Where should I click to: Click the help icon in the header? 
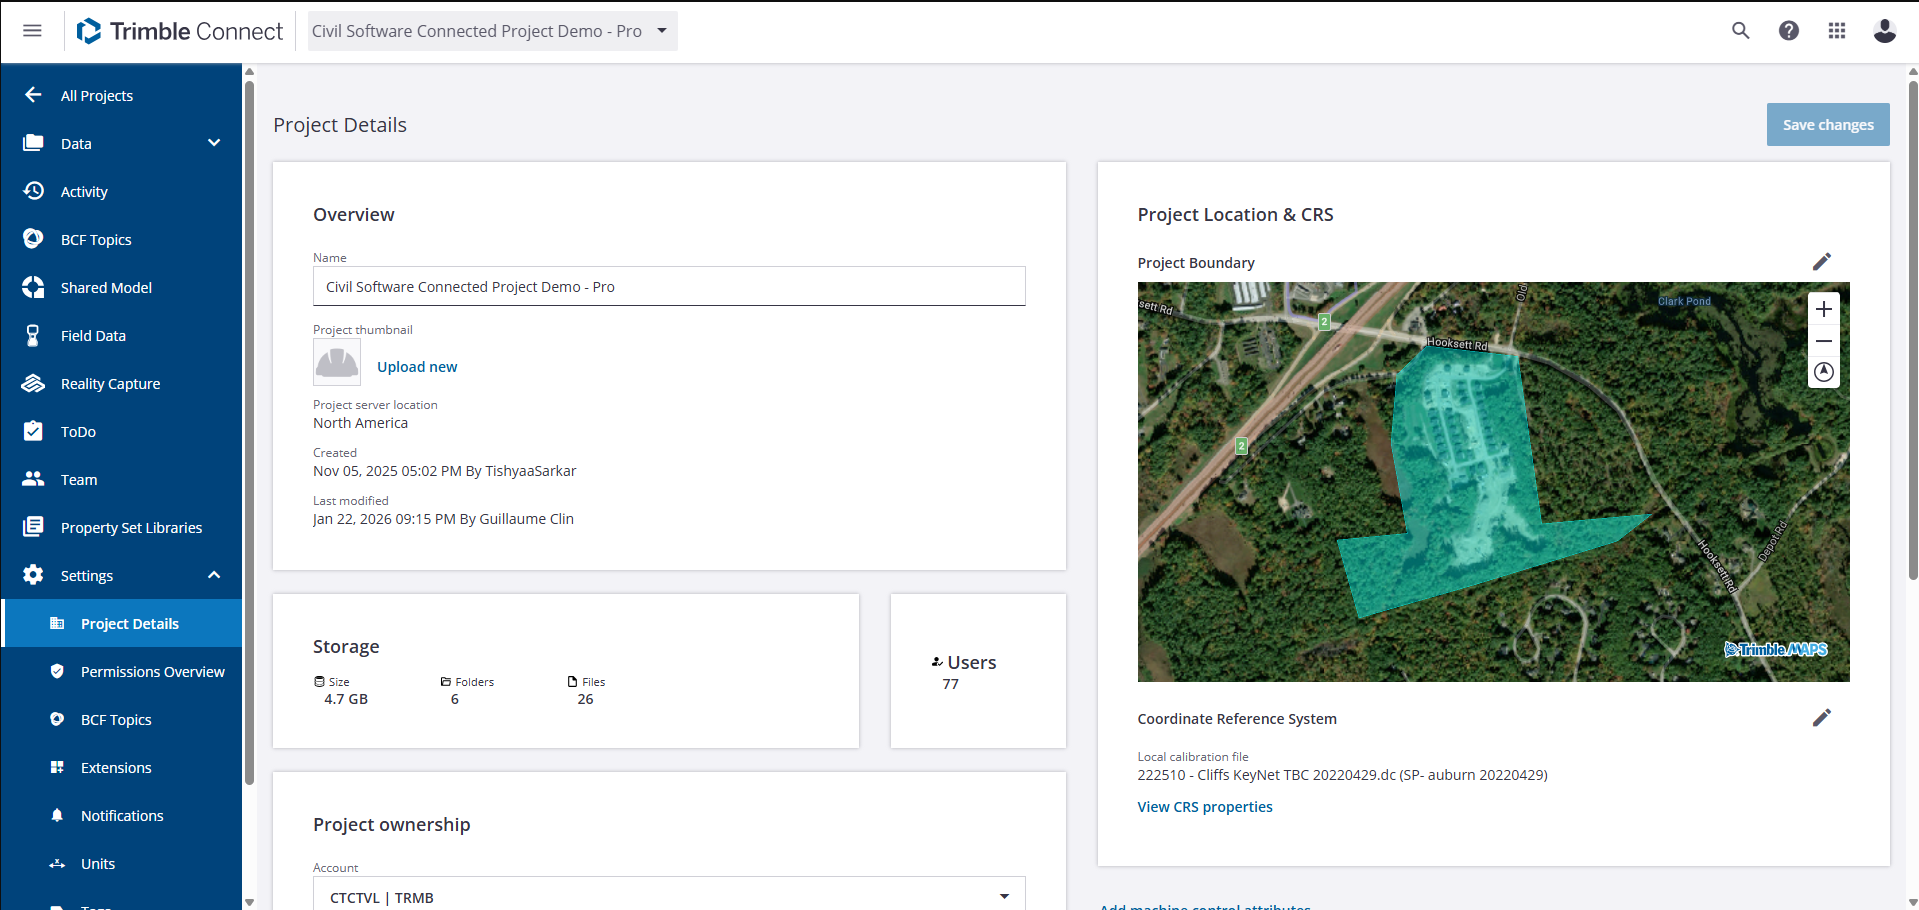(x=1788, y=31)
